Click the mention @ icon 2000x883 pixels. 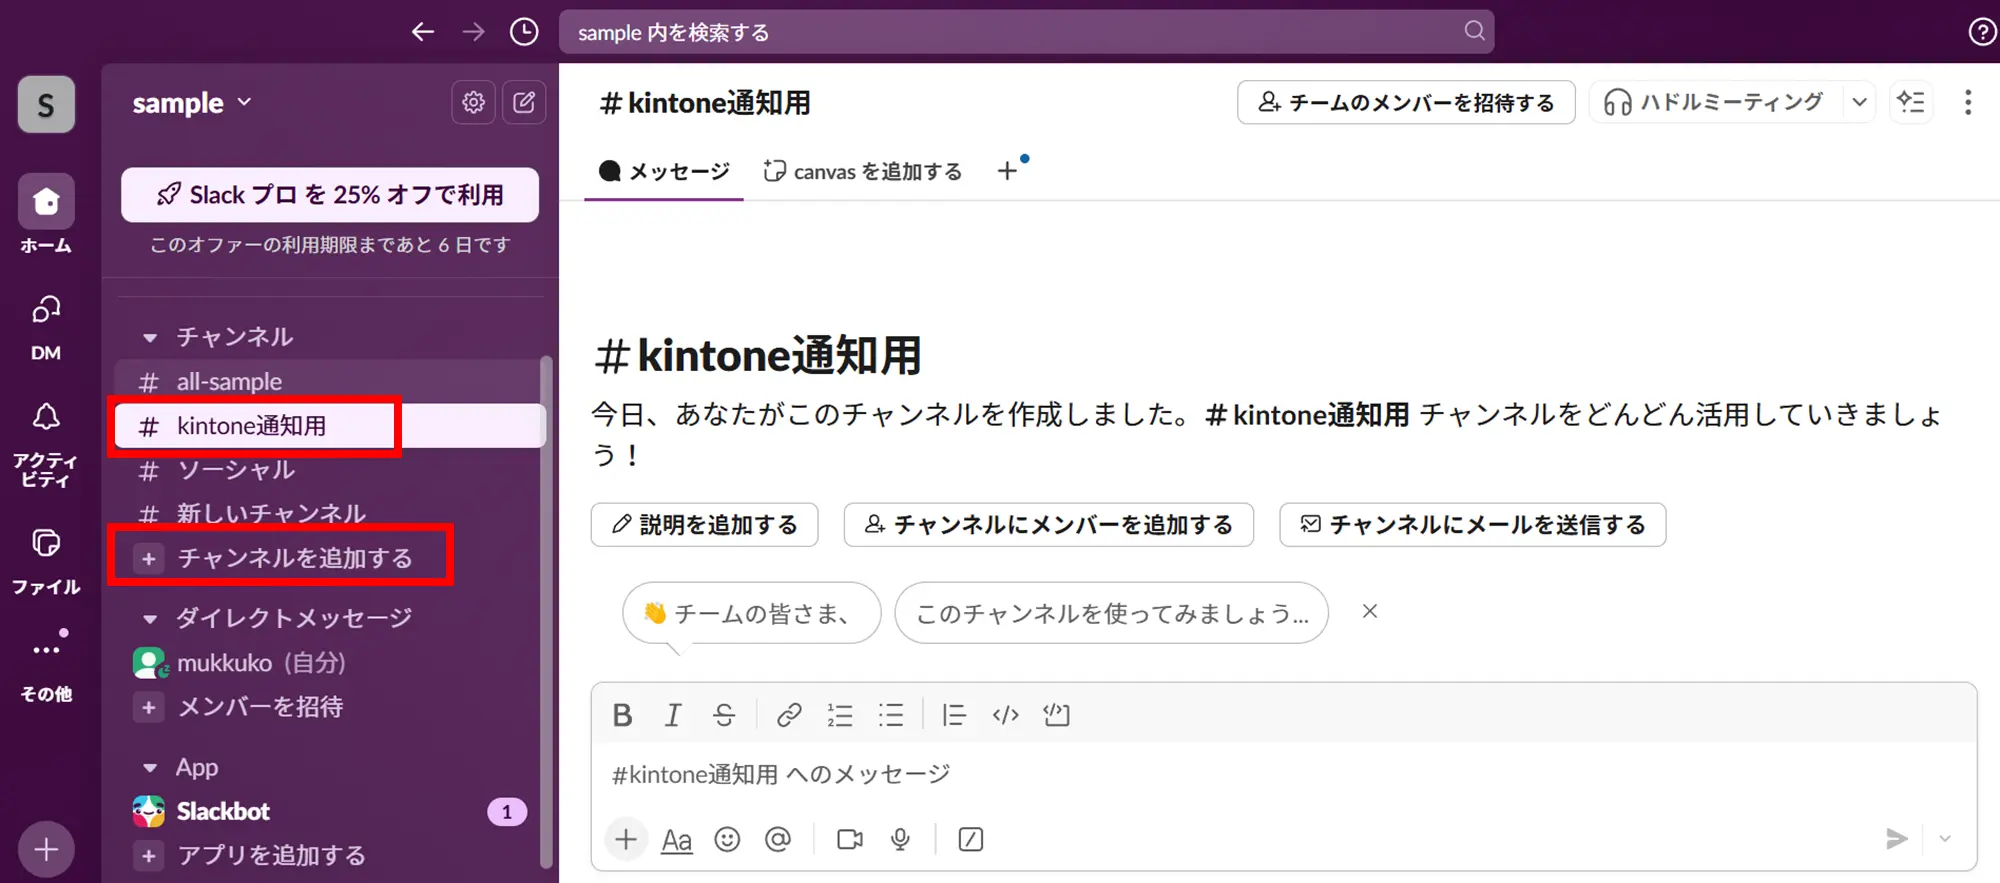tap(777, 839)
